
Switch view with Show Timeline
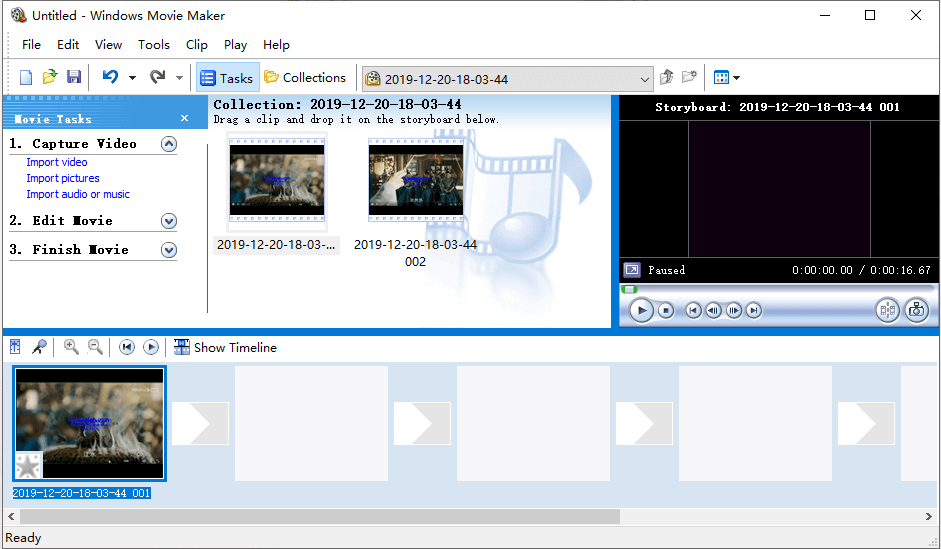click(x=225, y=347)
